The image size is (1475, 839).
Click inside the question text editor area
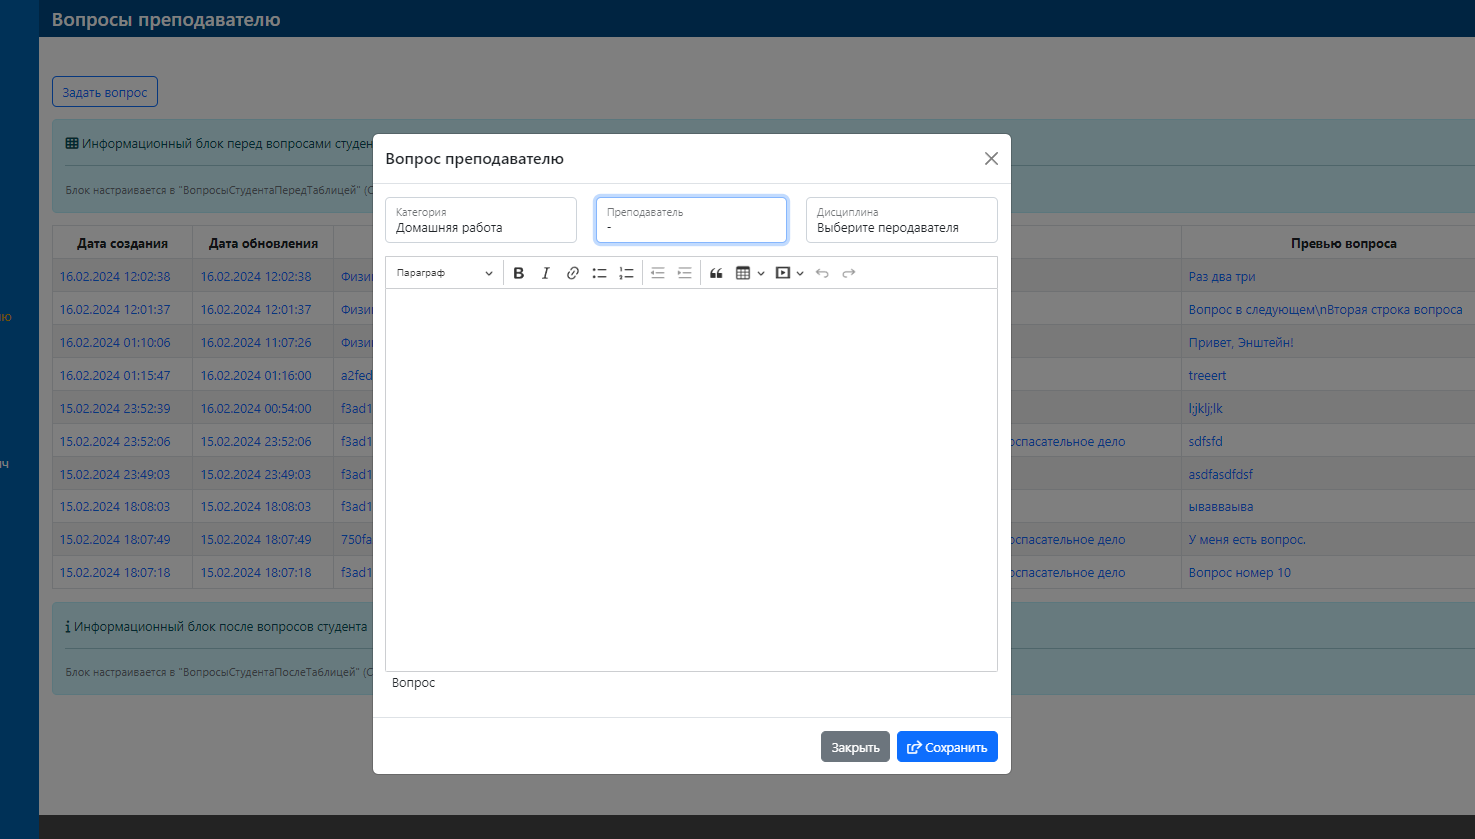(691, 480)
